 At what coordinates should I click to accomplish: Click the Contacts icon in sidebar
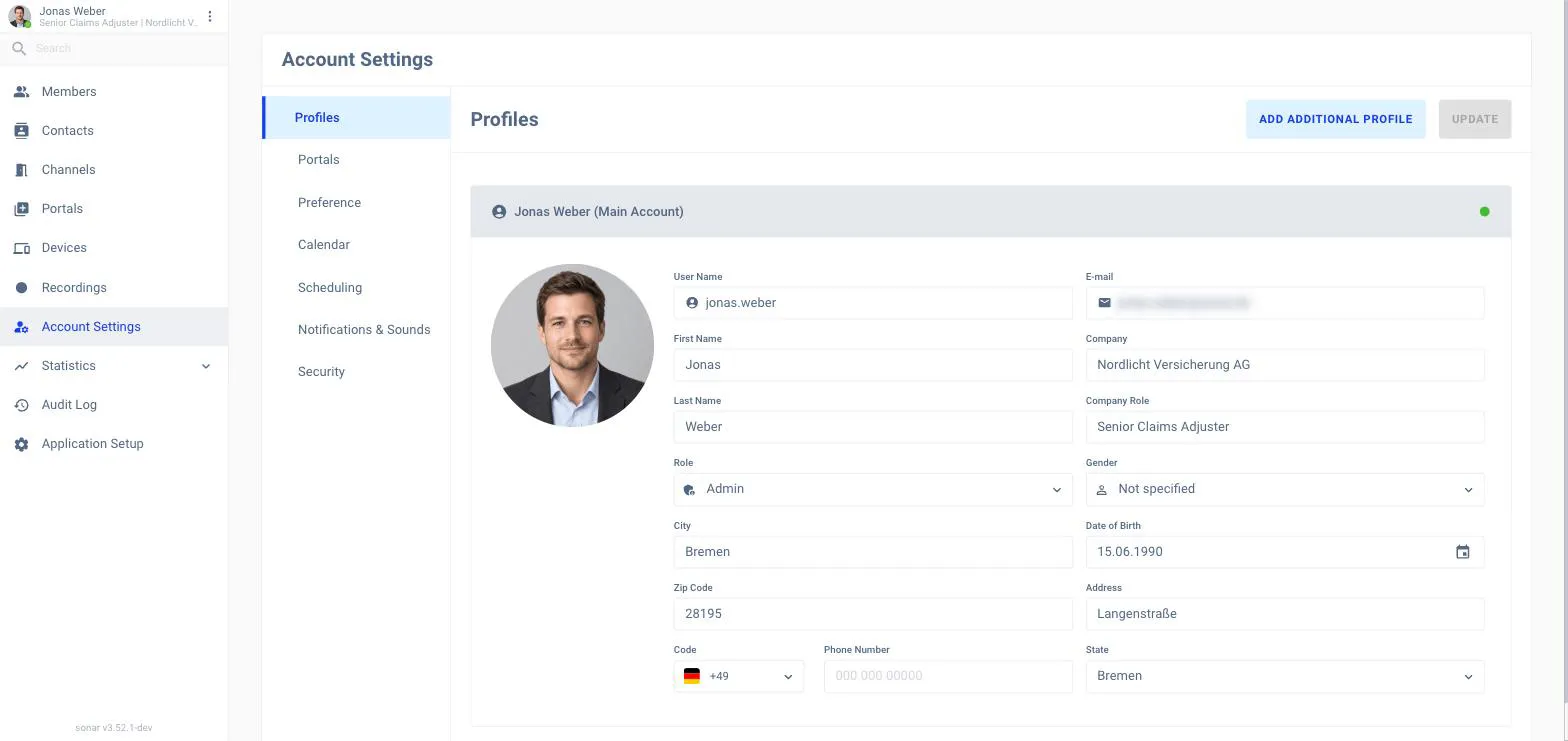coord(21,131)
